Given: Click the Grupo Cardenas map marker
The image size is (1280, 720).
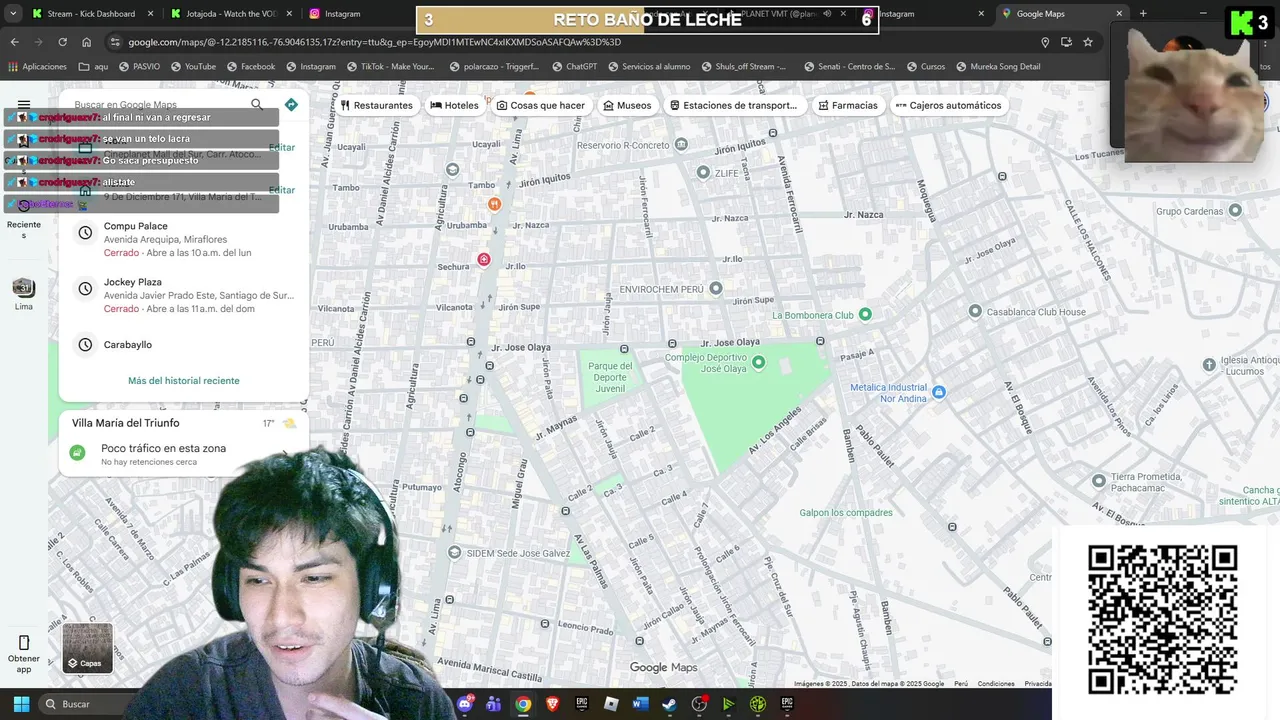Looking at the screenshot, I should click(x=1235, y=210).
